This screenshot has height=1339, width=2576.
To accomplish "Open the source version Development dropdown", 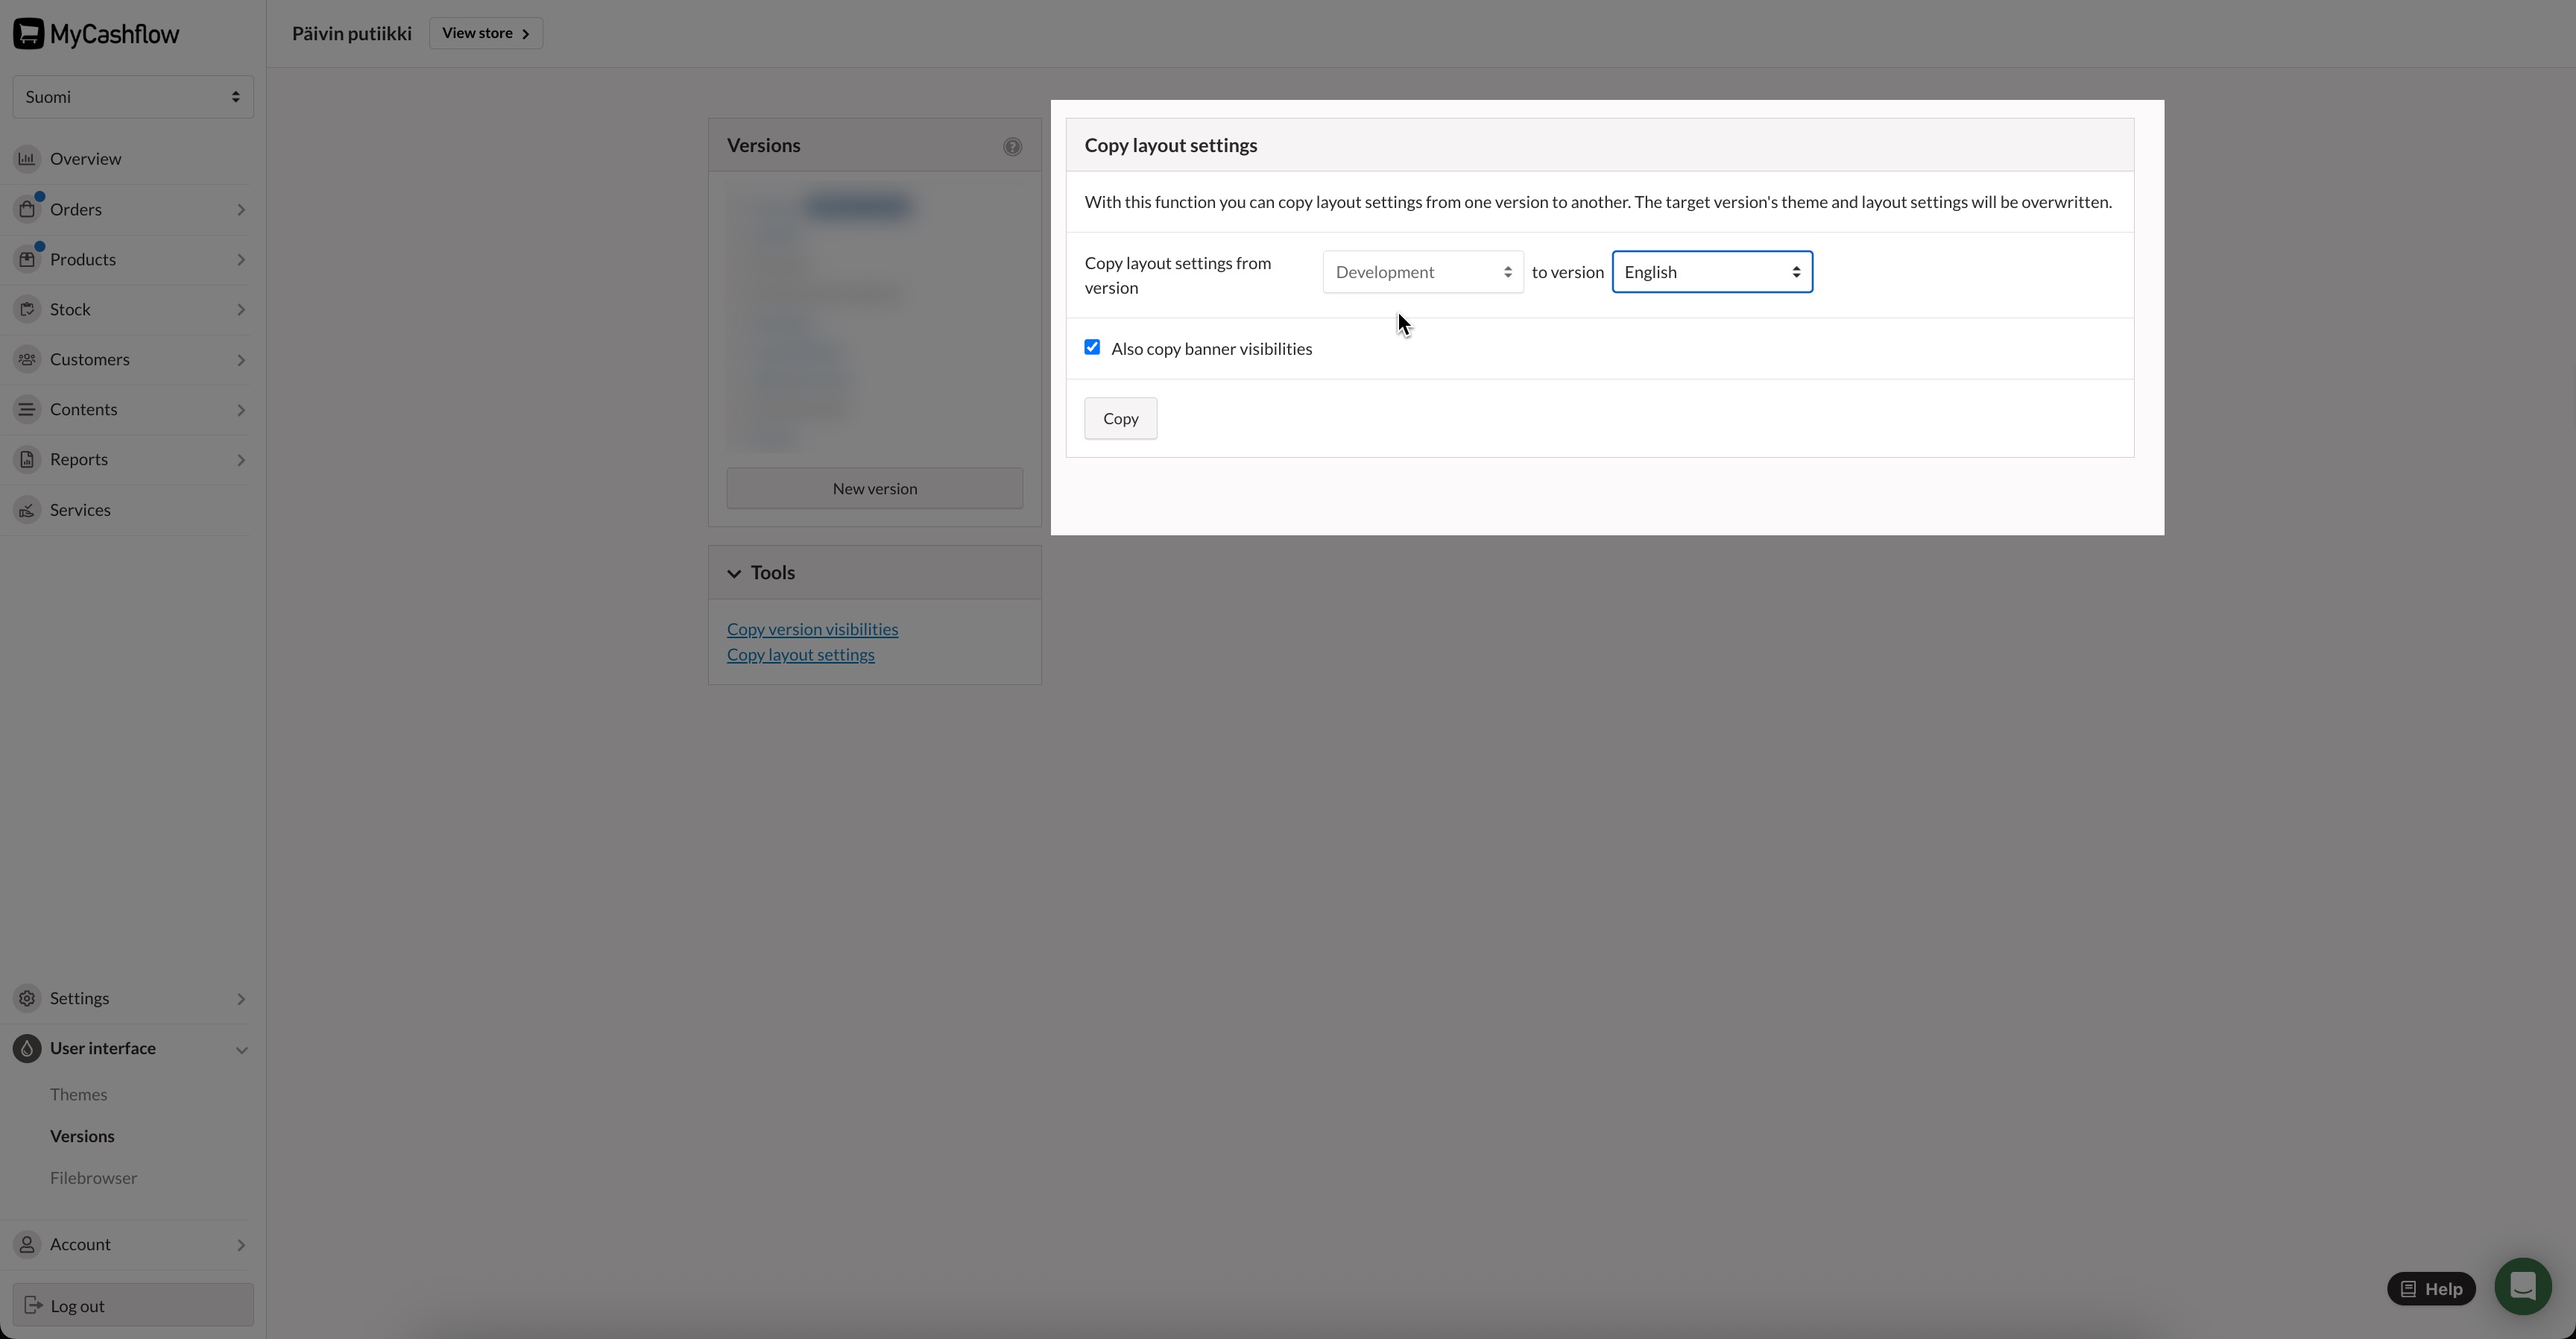I will [x=1422, y=272].
